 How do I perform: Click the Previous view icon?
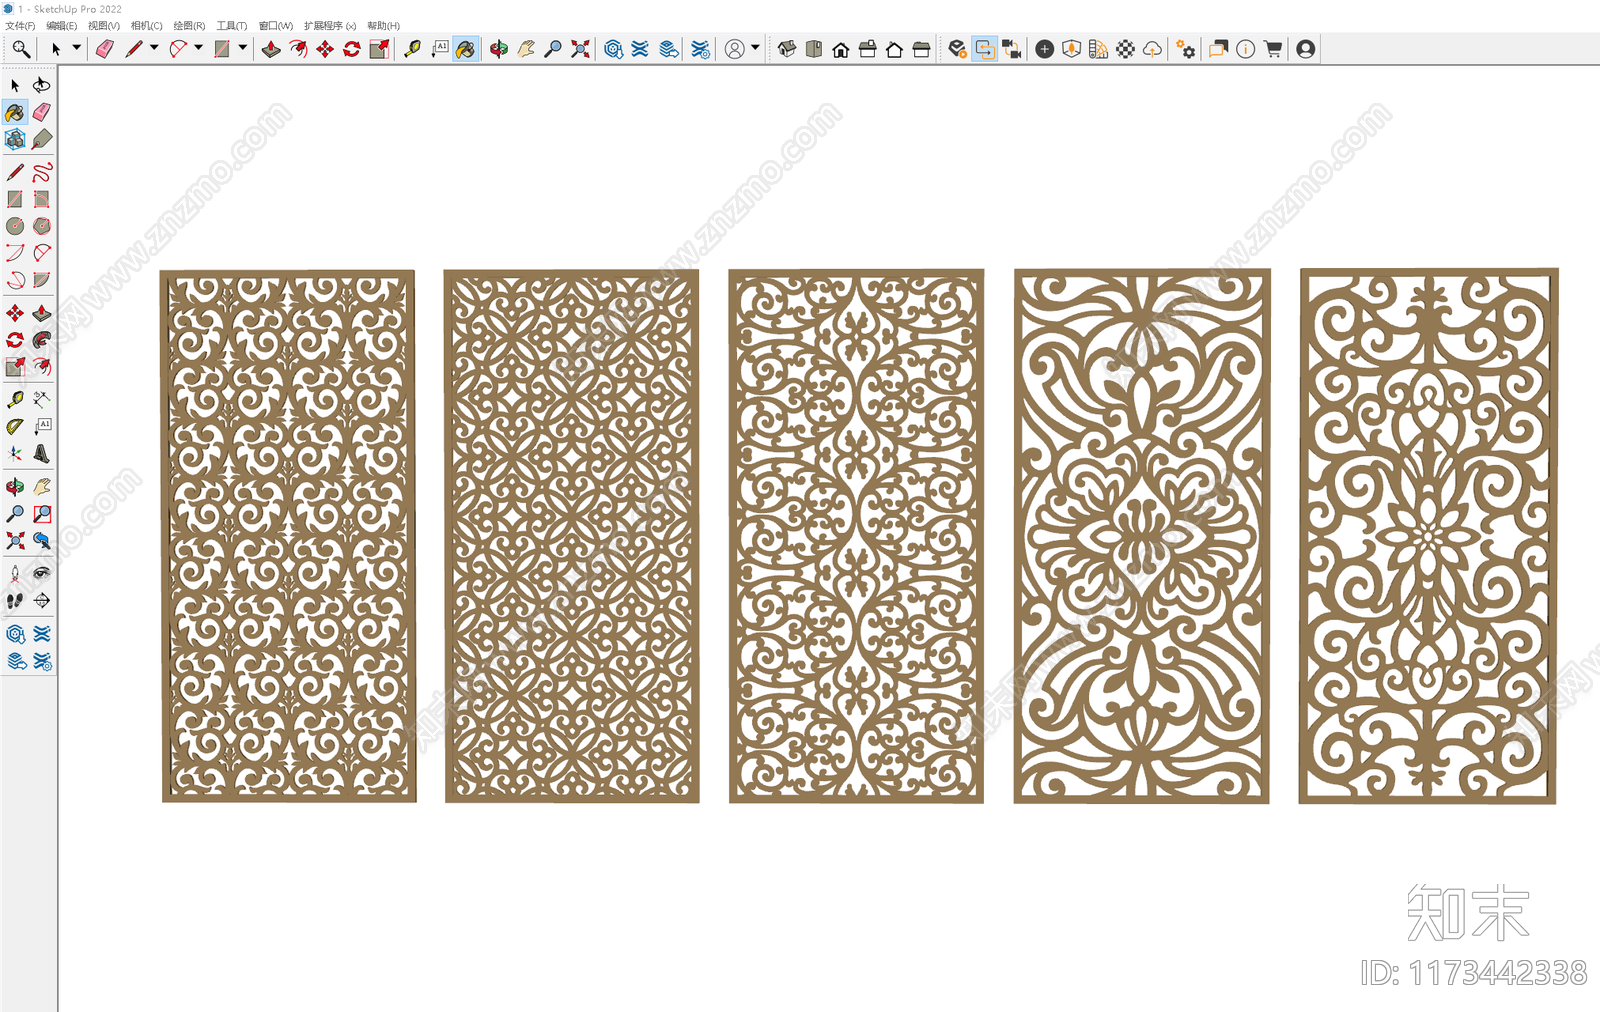[41, 541]
